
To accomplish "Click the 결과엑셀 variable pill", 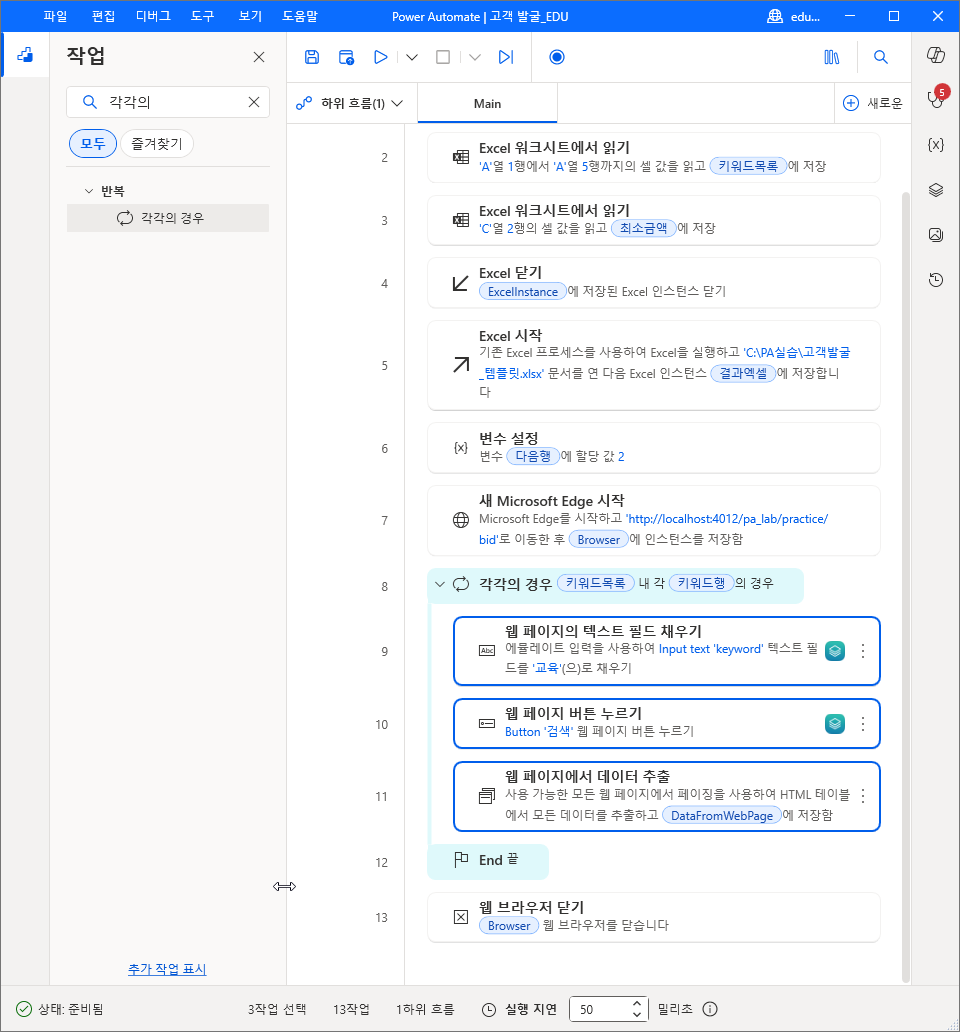I will [743, 373].
